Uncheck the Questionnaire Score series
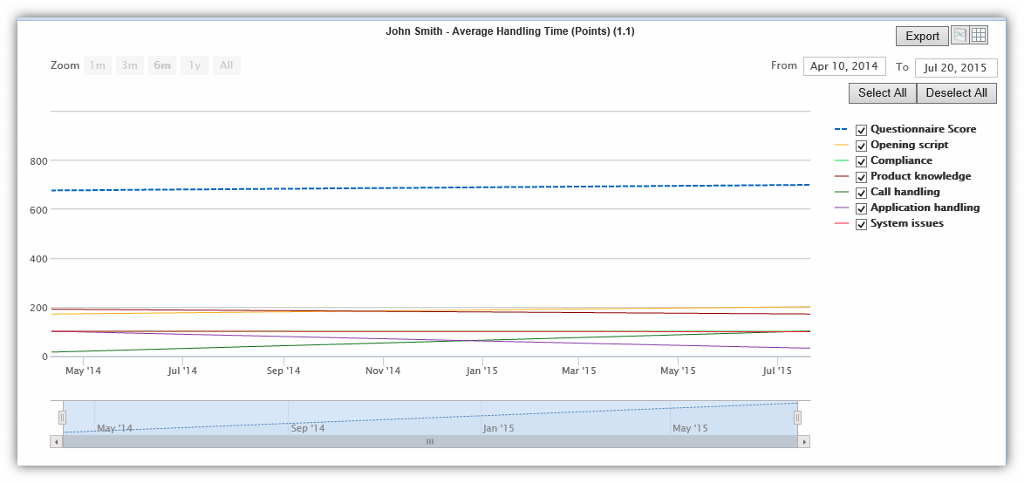 861,130
